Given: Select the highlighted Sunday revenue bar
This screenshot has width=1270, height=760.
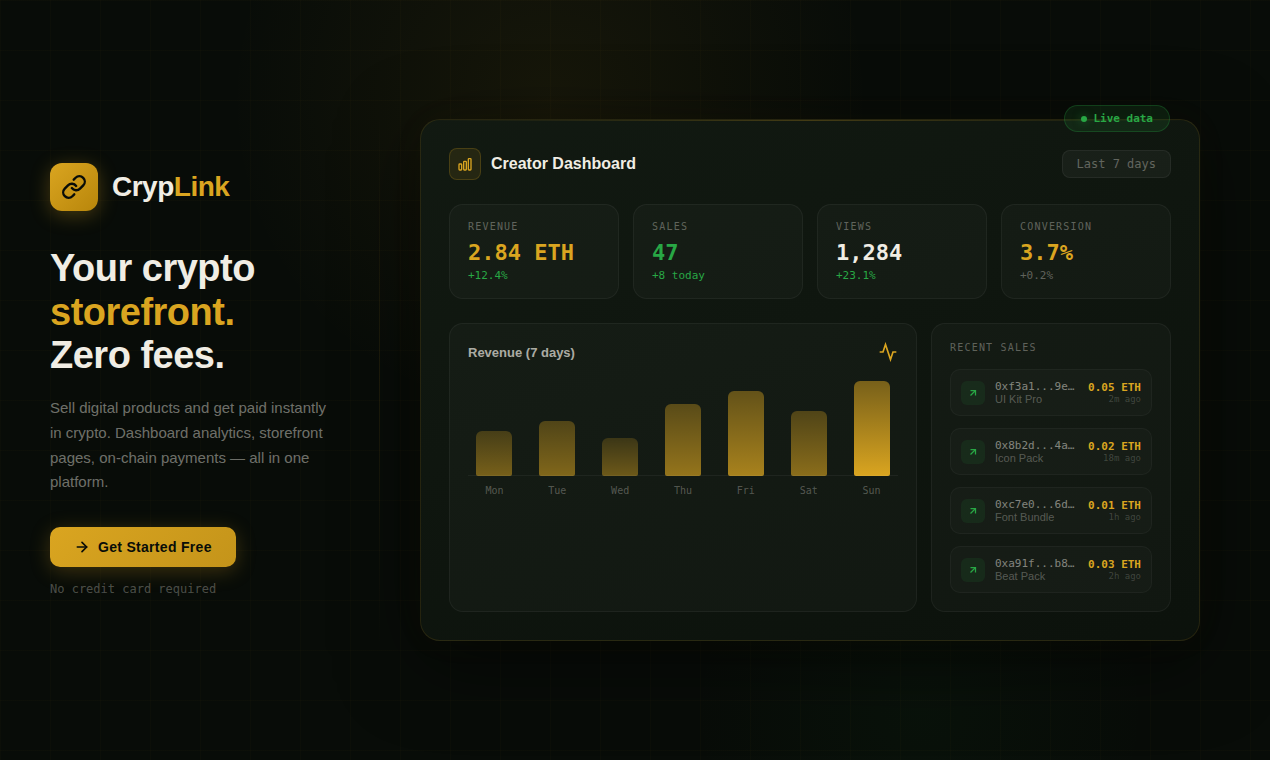Looking at the screenshot, I should click(x=872, y=429).
